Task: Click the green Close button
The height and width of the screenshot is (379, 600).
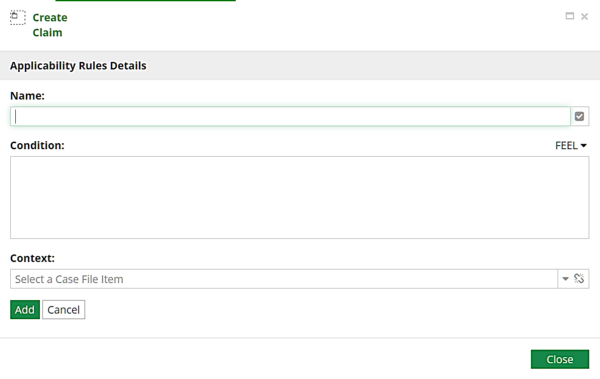Action: click(560, 359)
